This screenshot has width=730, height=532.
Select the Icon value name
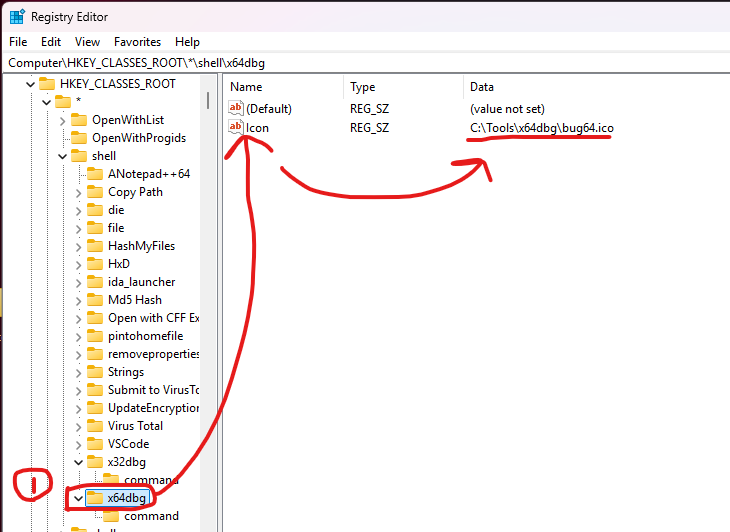pos(257,128)
